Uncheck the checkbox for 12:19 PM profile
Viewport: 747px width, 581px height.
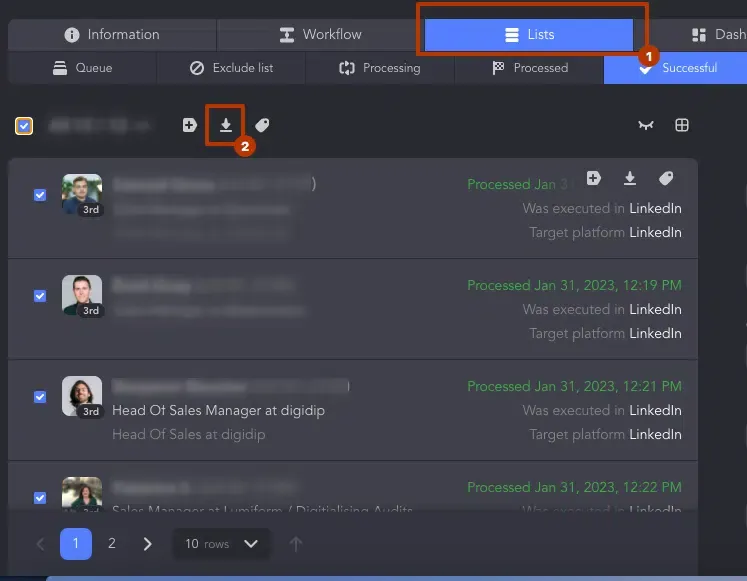[40, 296]
